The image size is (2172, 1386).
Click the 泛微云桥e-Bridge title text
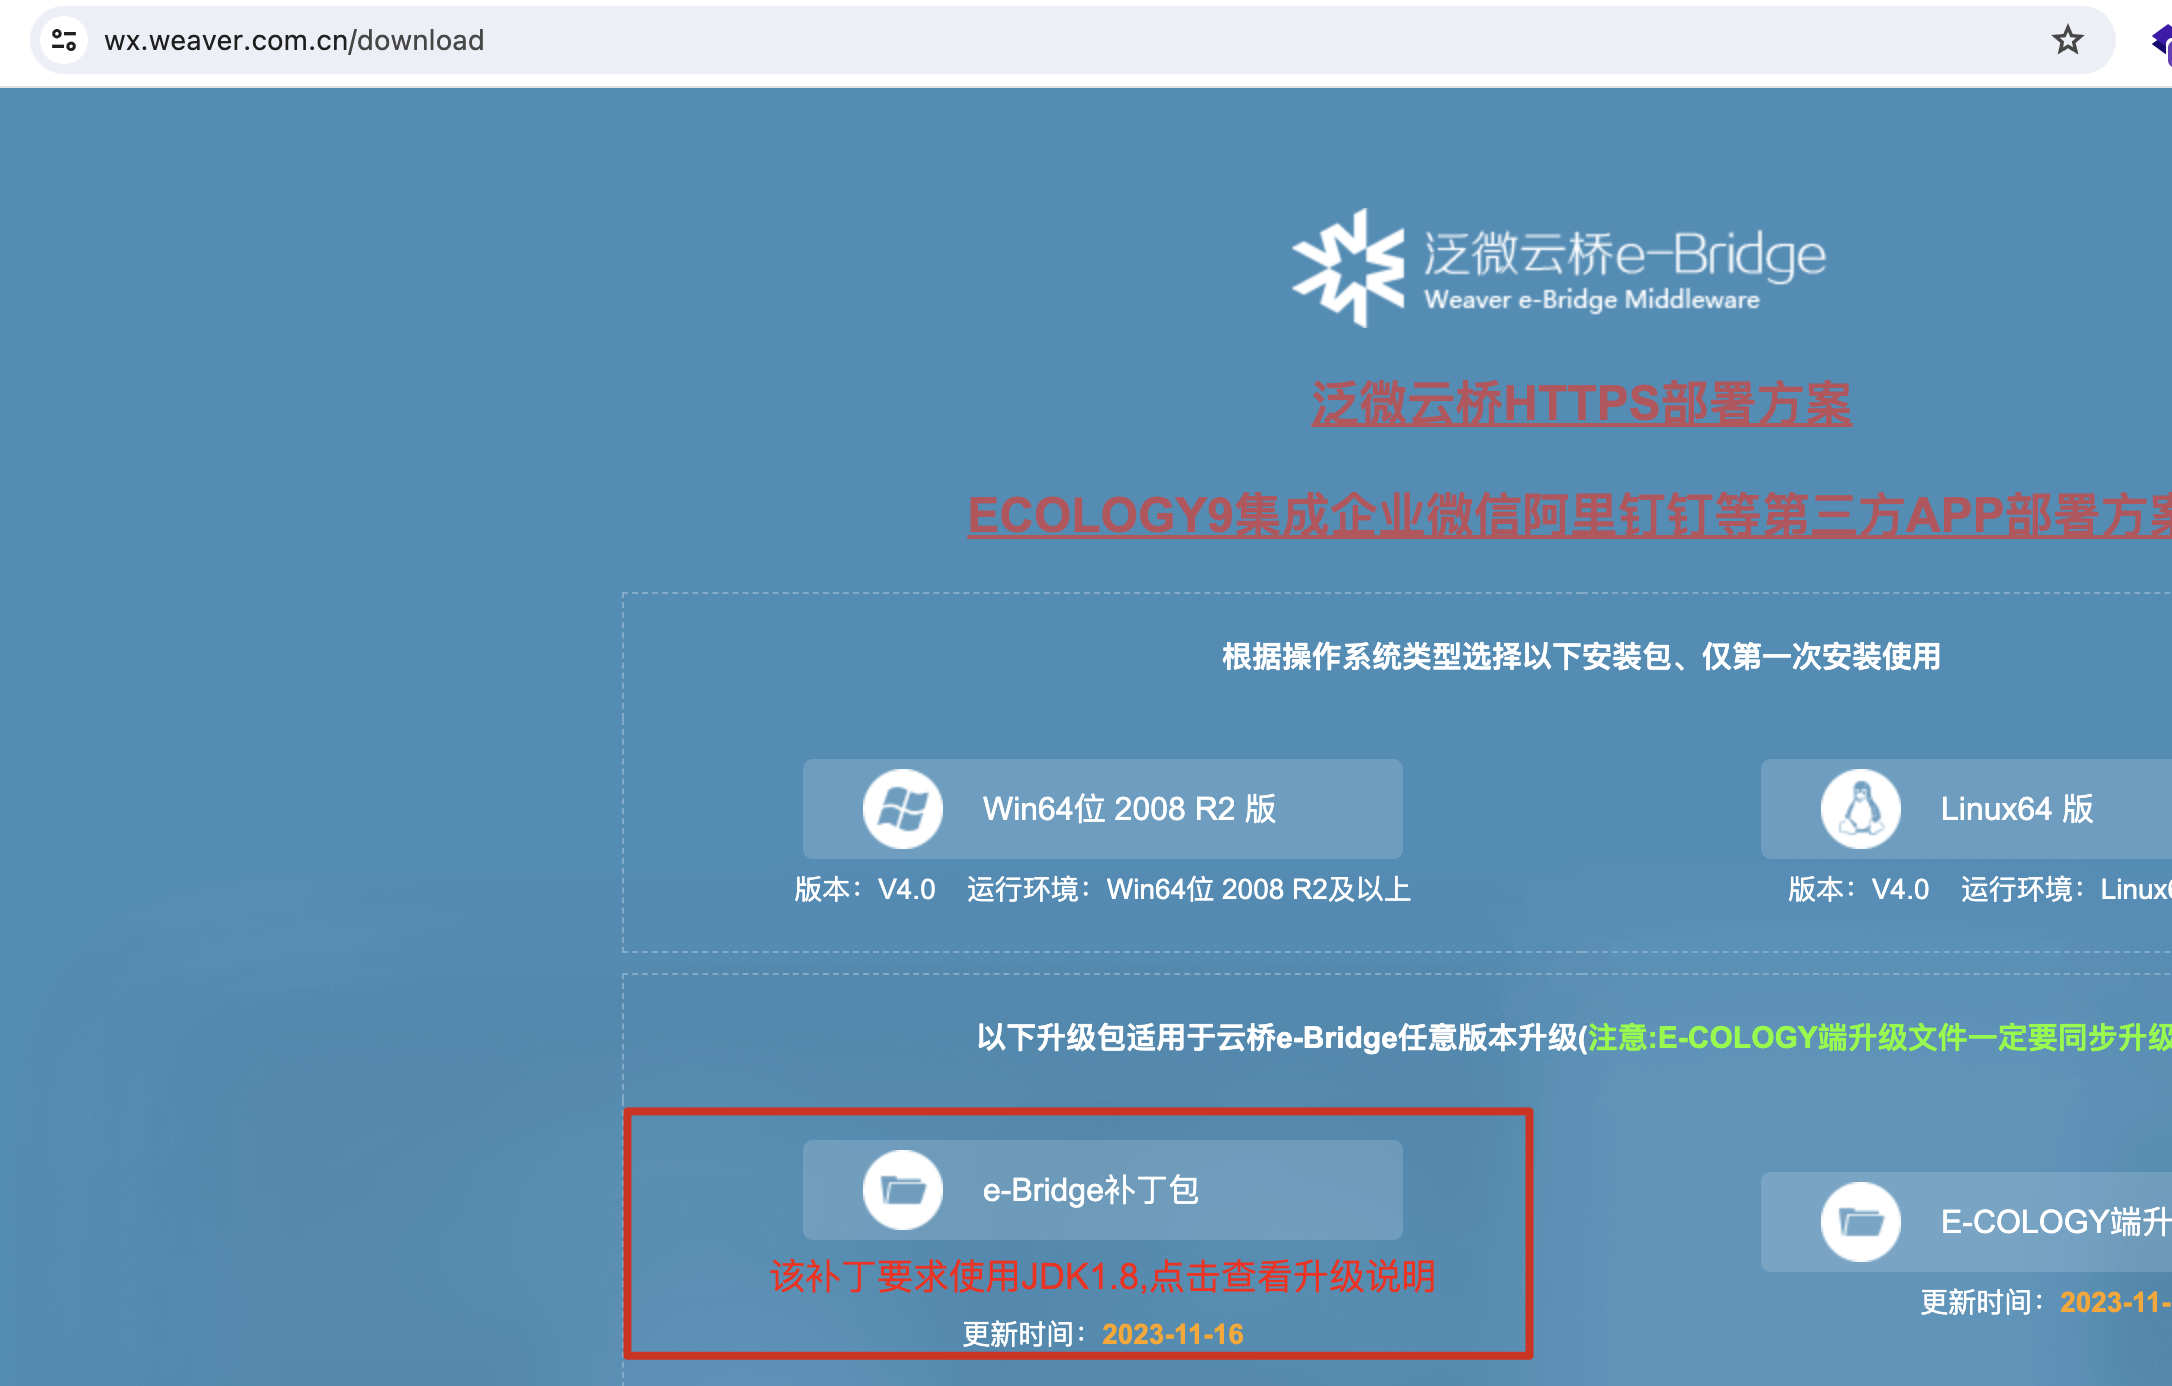coord(1624,254)
